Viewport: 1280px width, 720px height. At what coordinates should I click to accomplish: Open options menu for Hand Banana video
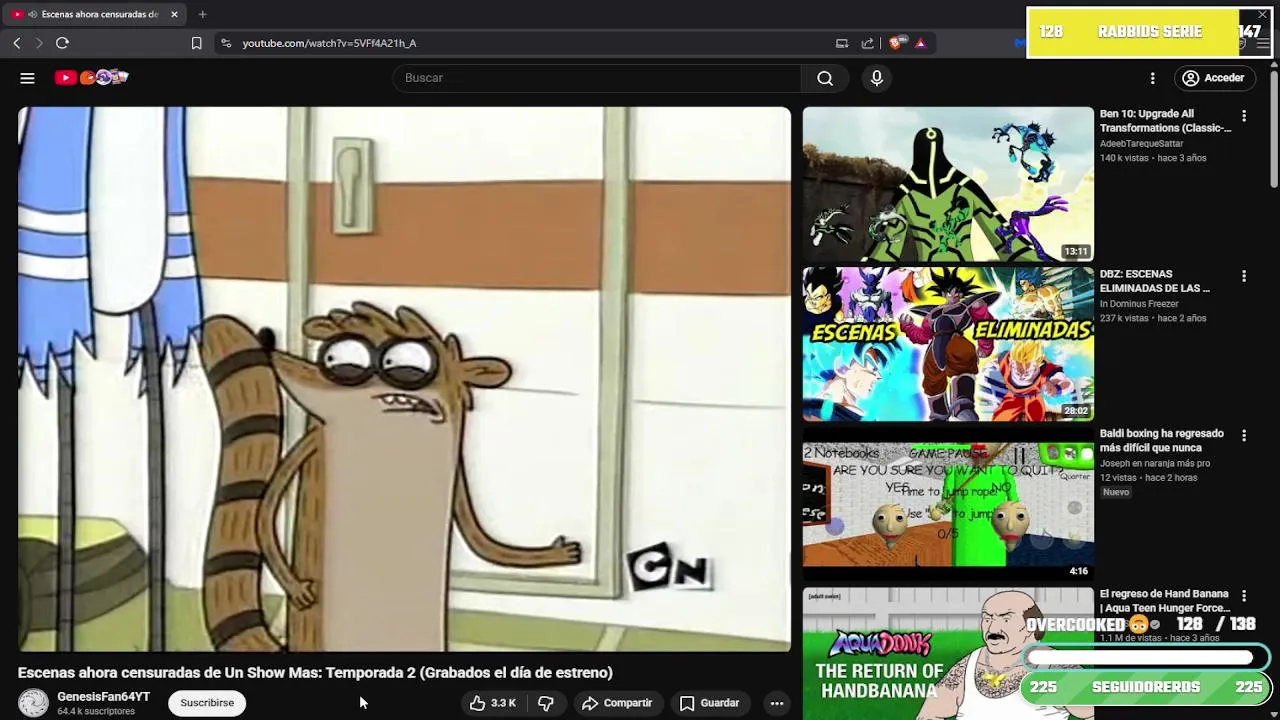point(1244,596)
